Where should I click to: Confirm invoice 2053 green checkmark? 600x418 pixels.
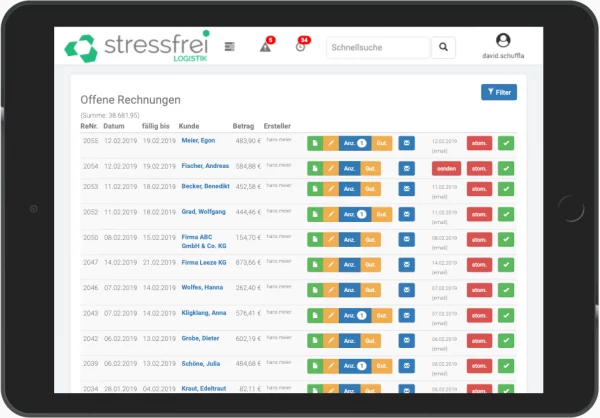[x=506, y=189]
